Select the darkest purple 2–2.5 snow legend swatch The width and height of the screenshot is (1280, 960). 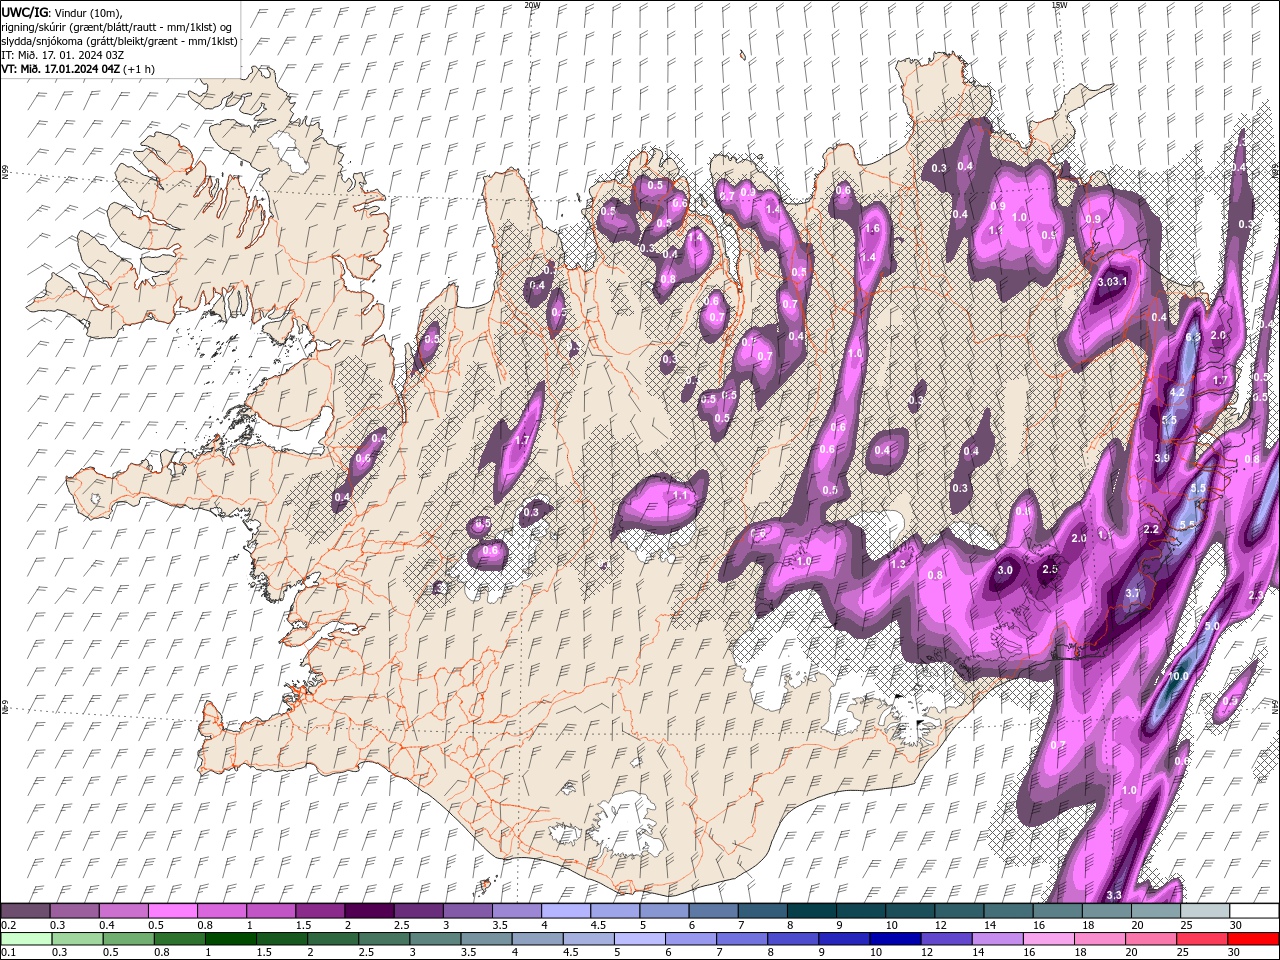click(368, 911)
